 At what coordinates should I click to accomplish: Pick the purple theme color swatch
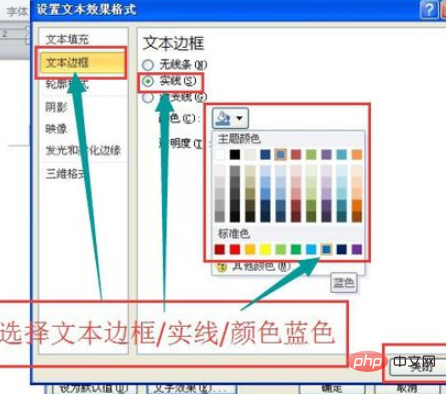coord(326,154)
